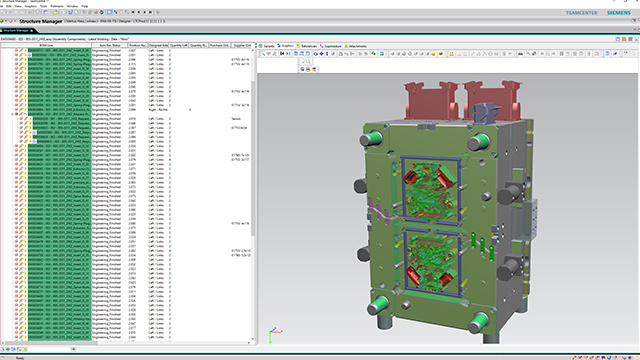
Task: Switch to the Attachments tab
Action: coord(356,46)
